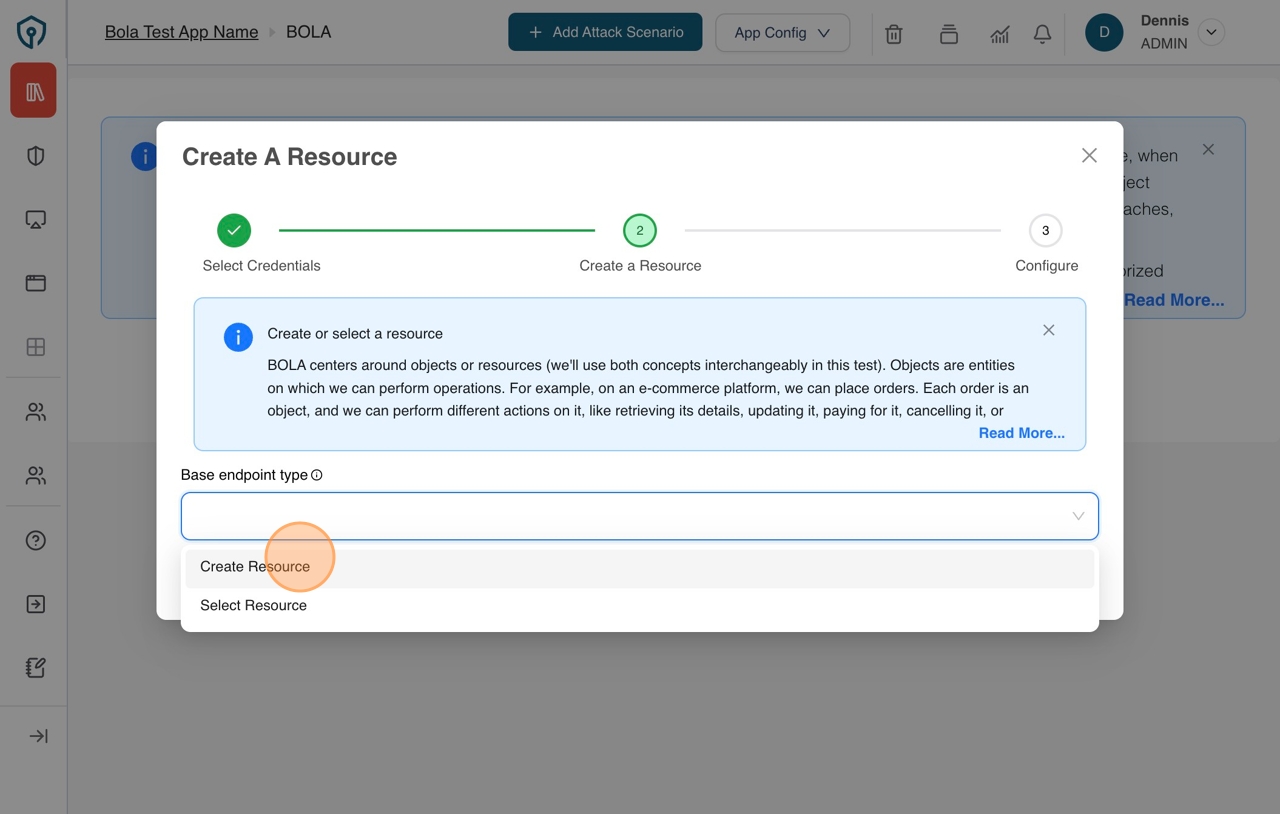Go to step 3 Configure in the wizard

[x=1046, y=229]
